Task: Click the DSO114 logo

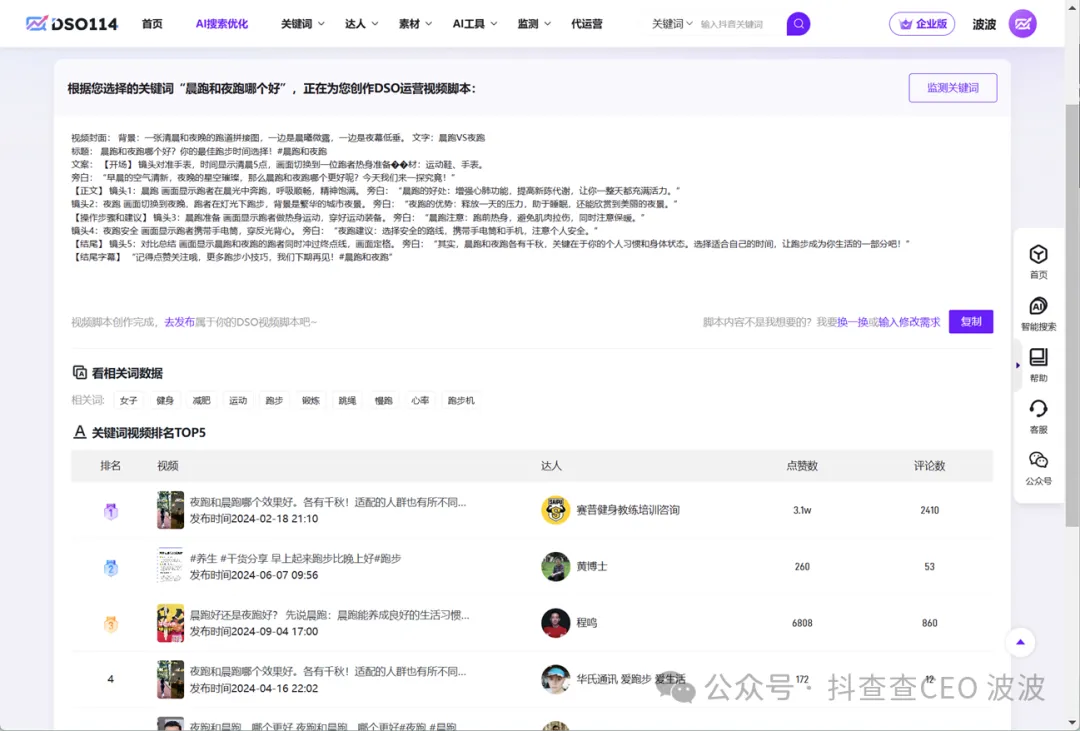Action: tap(72, 24)
